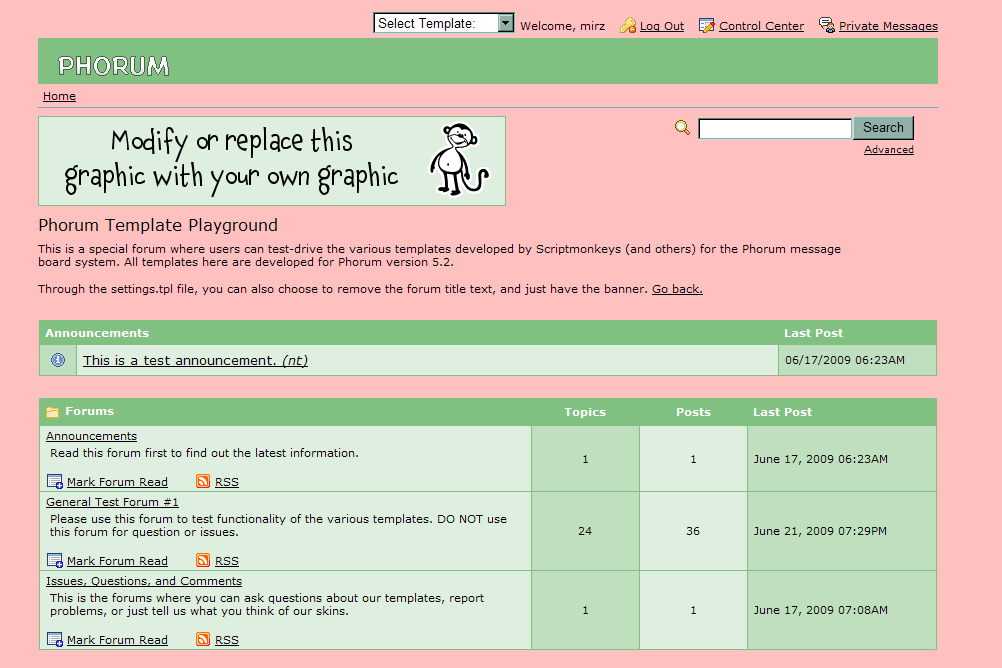Open the Control Center link
1002x668 pixels.
click(x=761, y=26)
